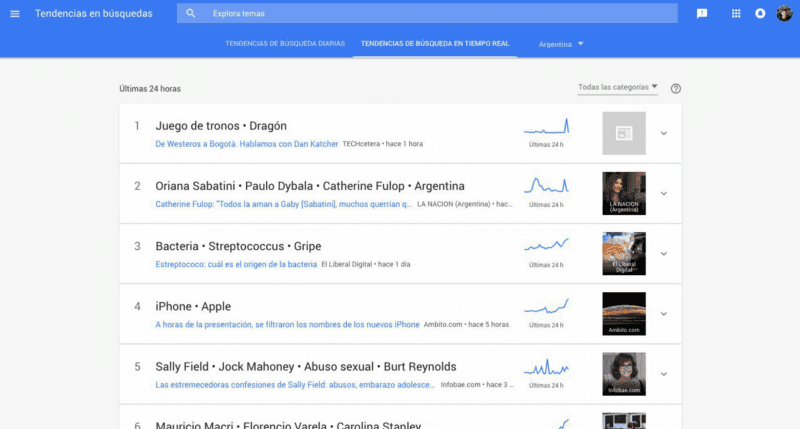The width and height of the screenshot is (800, 429).
Task: Expand the Juego de tronos trend row
Action: pyautogui.click(x=664, y=133)
